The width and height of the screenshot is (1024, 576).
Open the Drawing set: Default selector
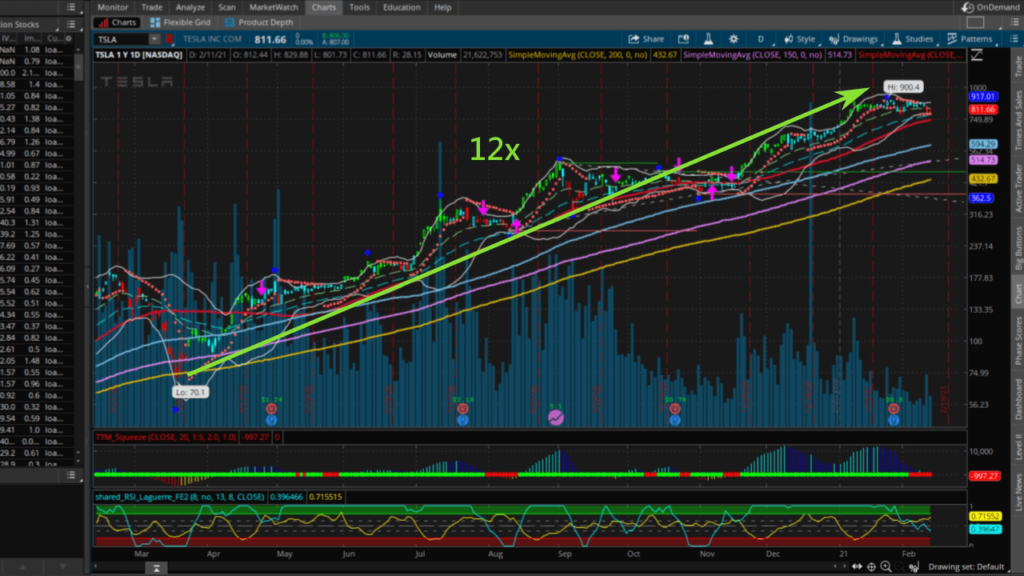966,567
